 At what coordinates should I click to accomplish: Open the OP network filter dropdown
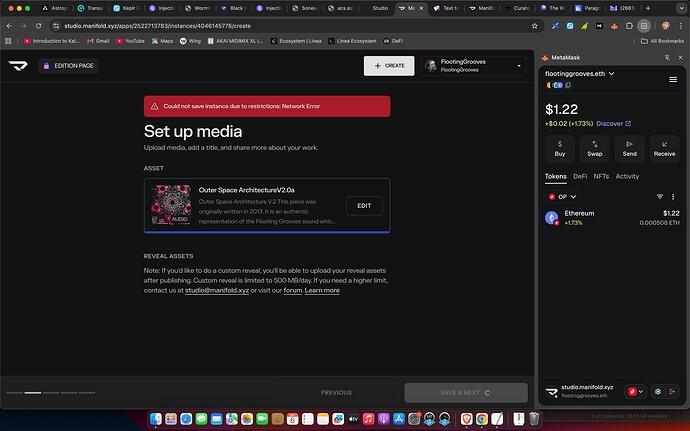click(x=562, y=197)
